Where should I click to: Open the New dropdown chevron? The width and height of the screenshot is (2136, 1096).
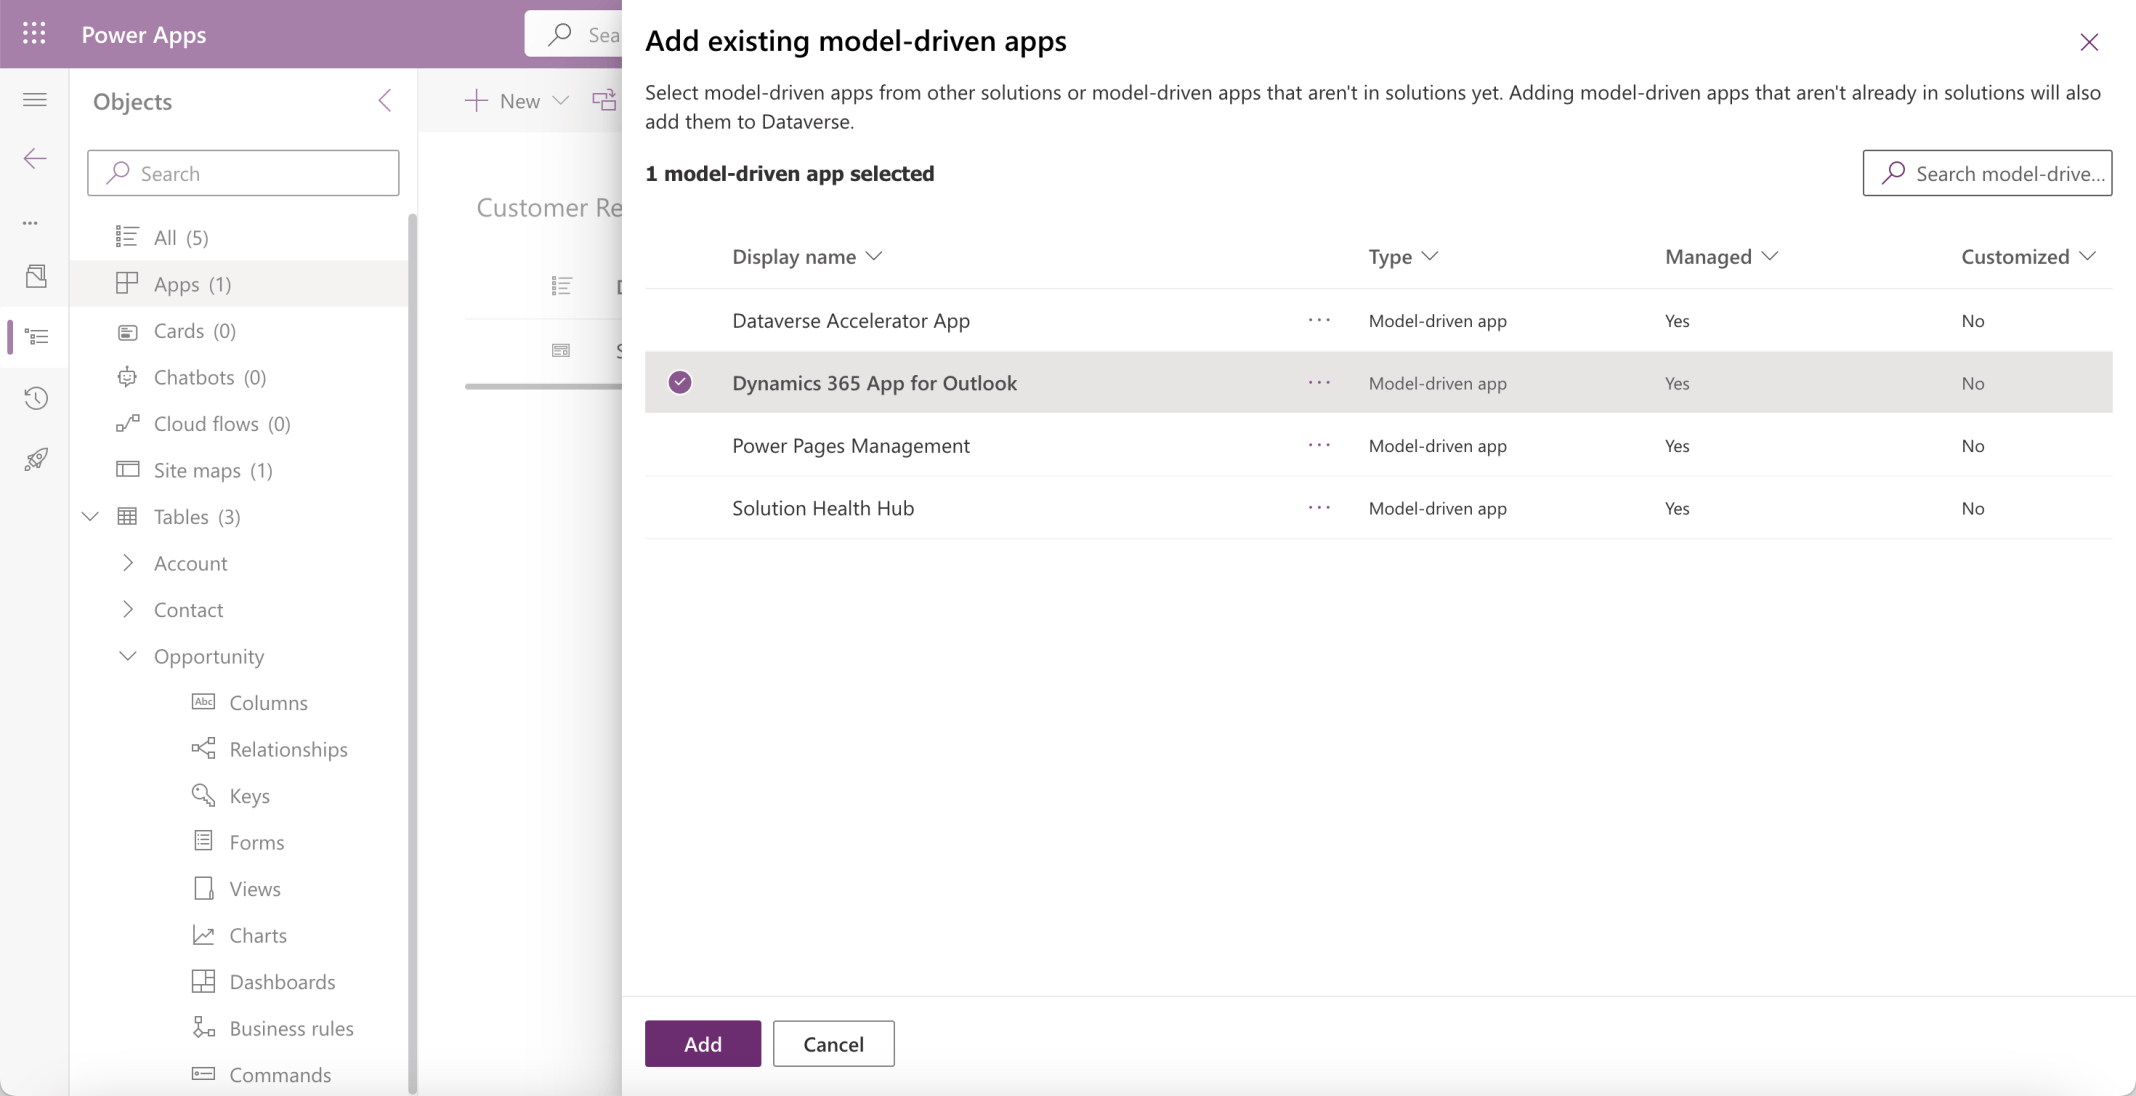click(562, 100)
